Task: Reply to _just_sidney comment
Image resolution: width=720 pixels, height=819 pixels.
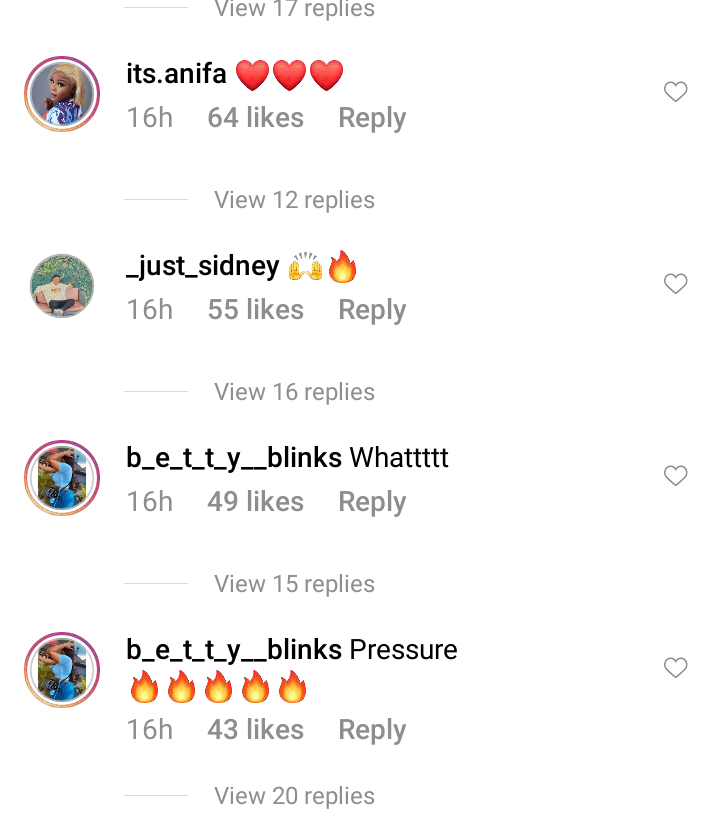Action: (x=372, y=310)
